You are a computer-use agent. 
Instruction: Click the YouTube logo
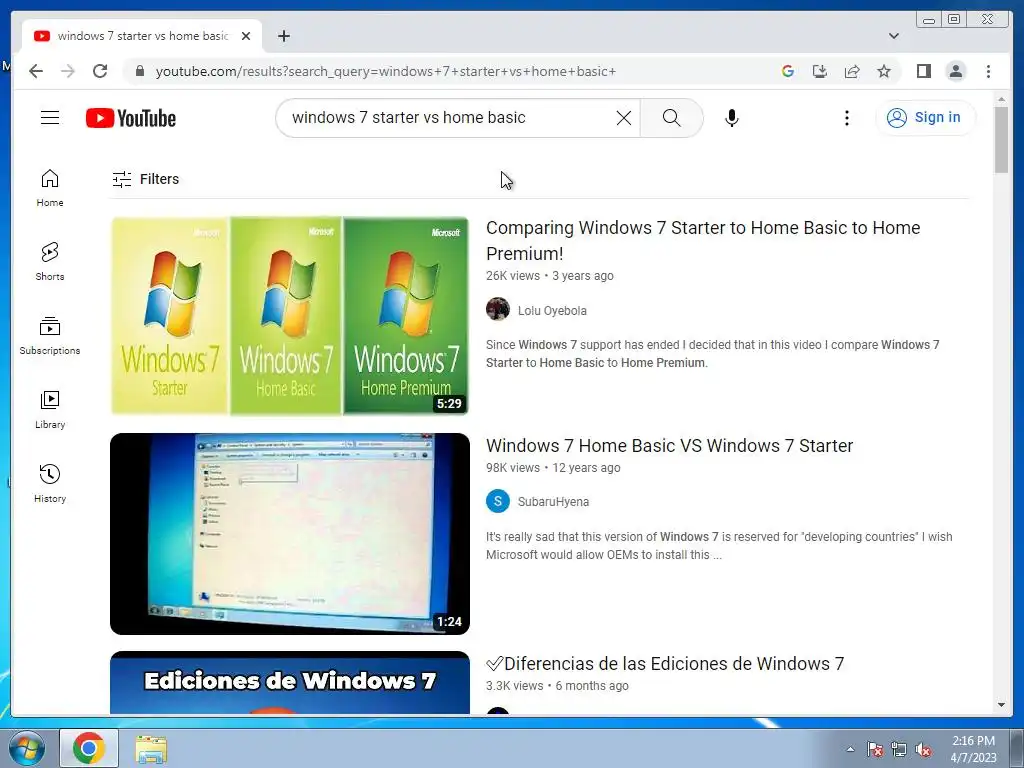(x=131, y=118)
